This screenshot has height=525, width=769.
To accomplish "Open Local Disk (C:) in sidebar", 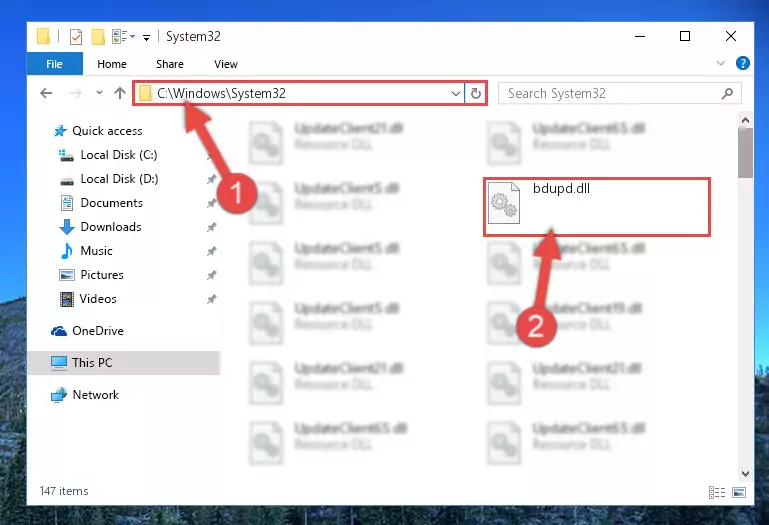I will [x=119, y=155].
